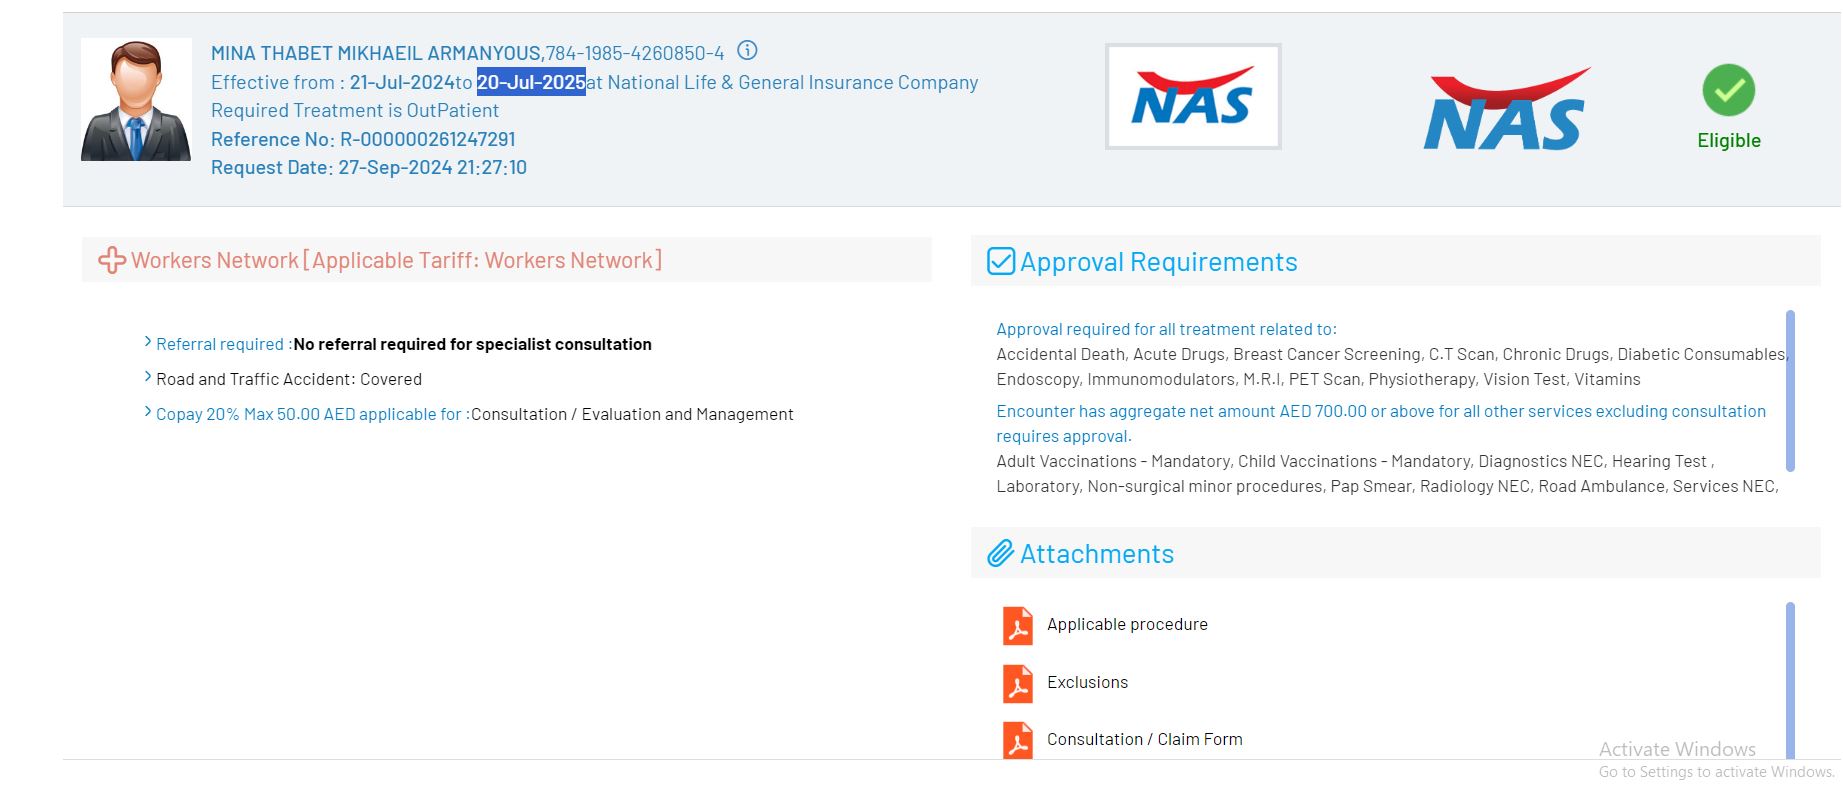Click member name MINA THABET MIKHAEIL ARMANYOUS

pyautogui.click(x=376, y=53)
